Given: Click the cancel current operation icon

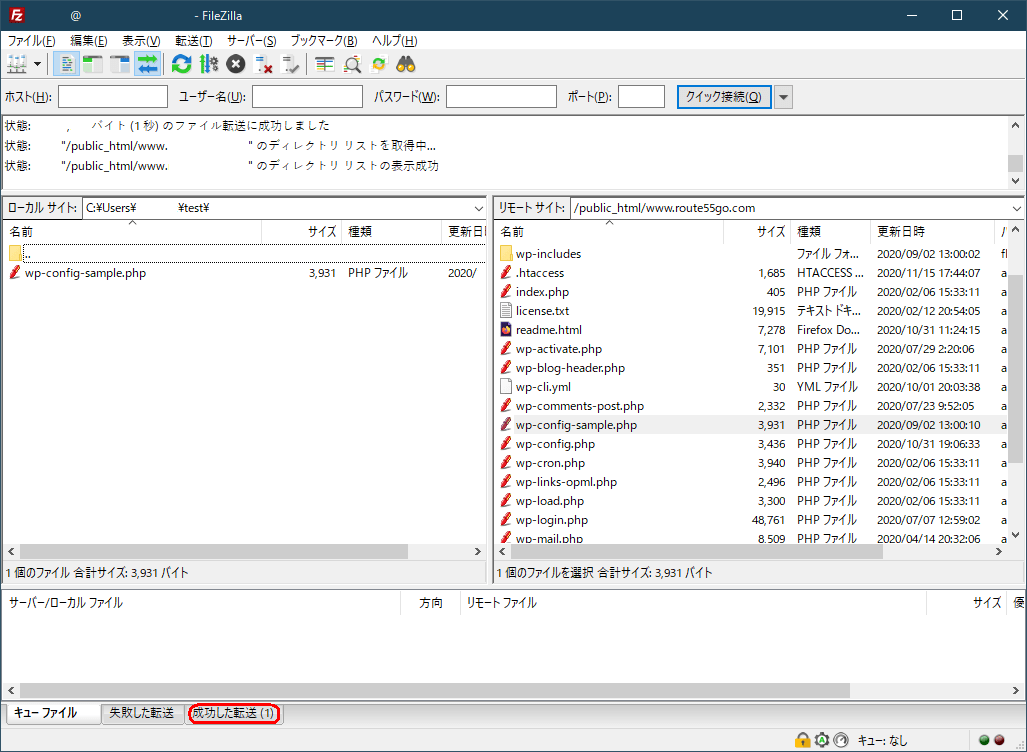Looking at the screenshot, I should pyautogui.click(x=236, y=64).
